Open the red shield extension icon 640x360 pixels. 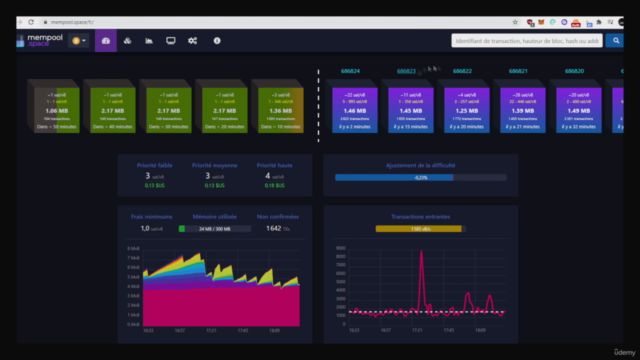pos(530,22)
